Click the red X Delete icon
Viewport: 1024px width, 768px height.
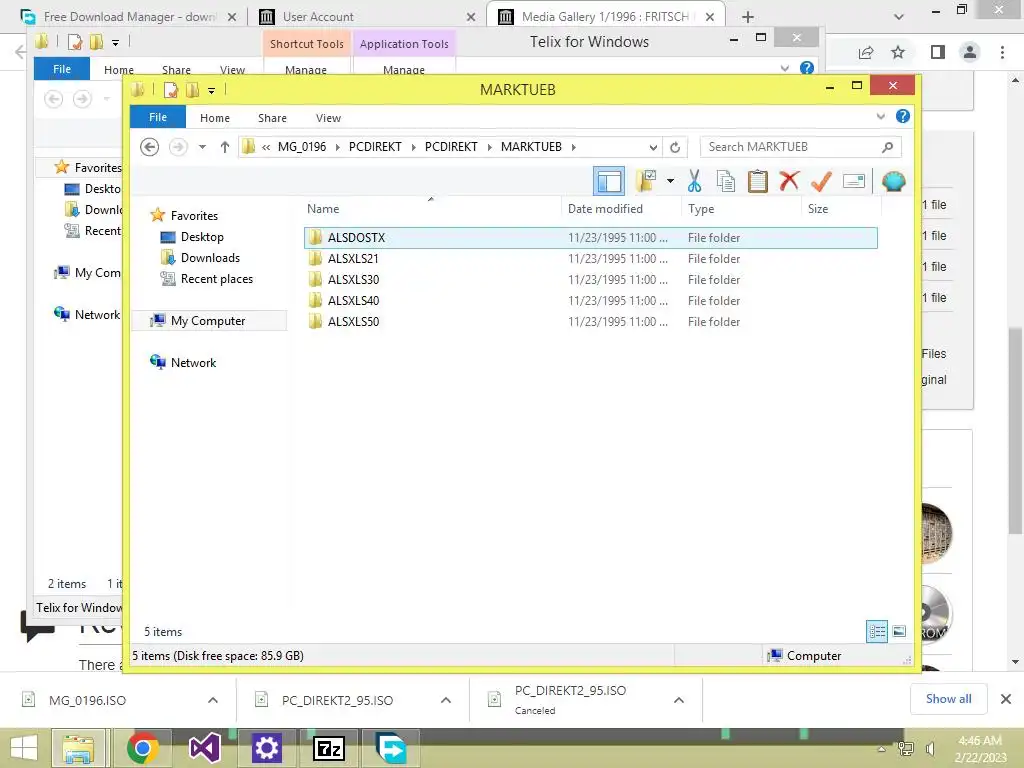pyautogui.click(x=790, y=181)
